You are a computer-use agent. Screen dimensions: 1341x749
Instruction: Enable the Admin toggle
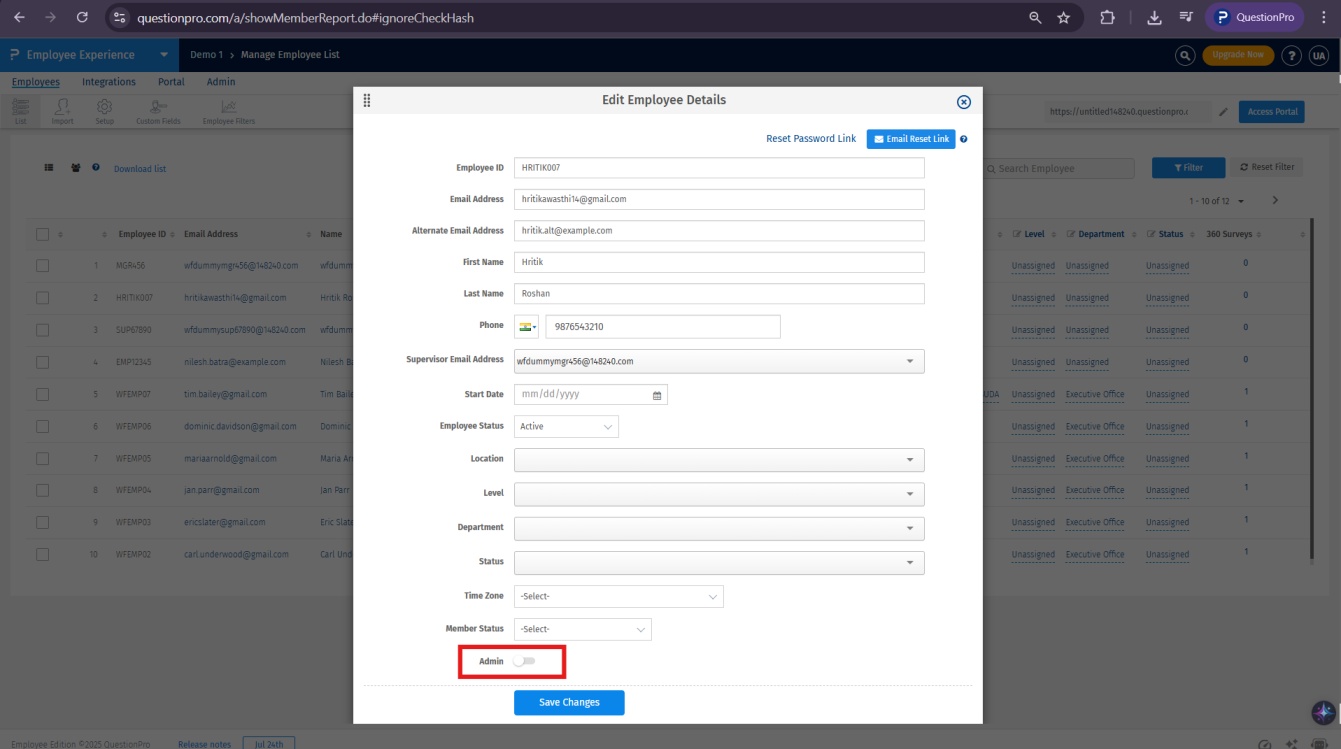[x=526, y=661]
